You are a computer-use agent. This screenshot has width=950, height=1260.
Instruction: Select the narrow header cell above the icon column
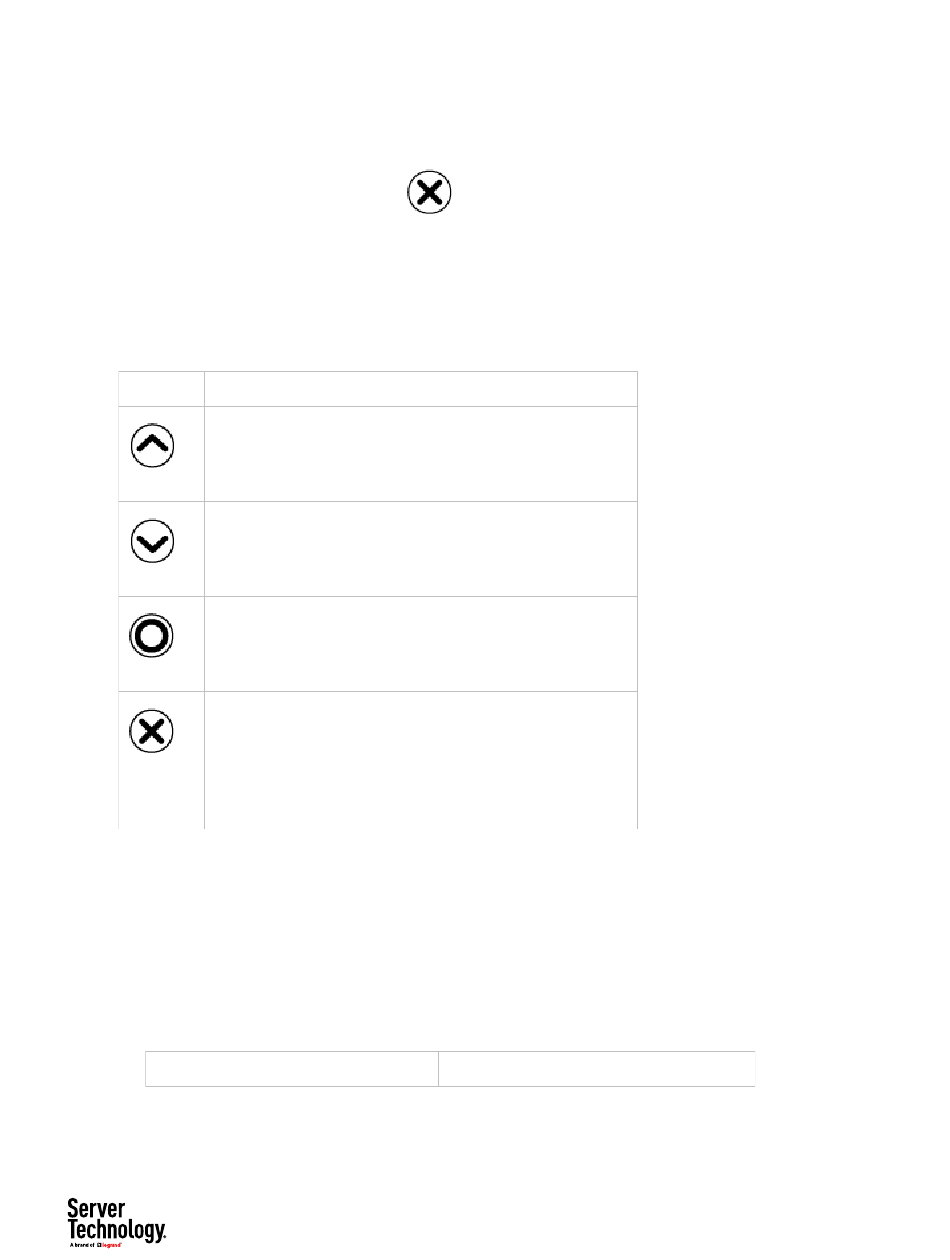(x=161, y=389)
